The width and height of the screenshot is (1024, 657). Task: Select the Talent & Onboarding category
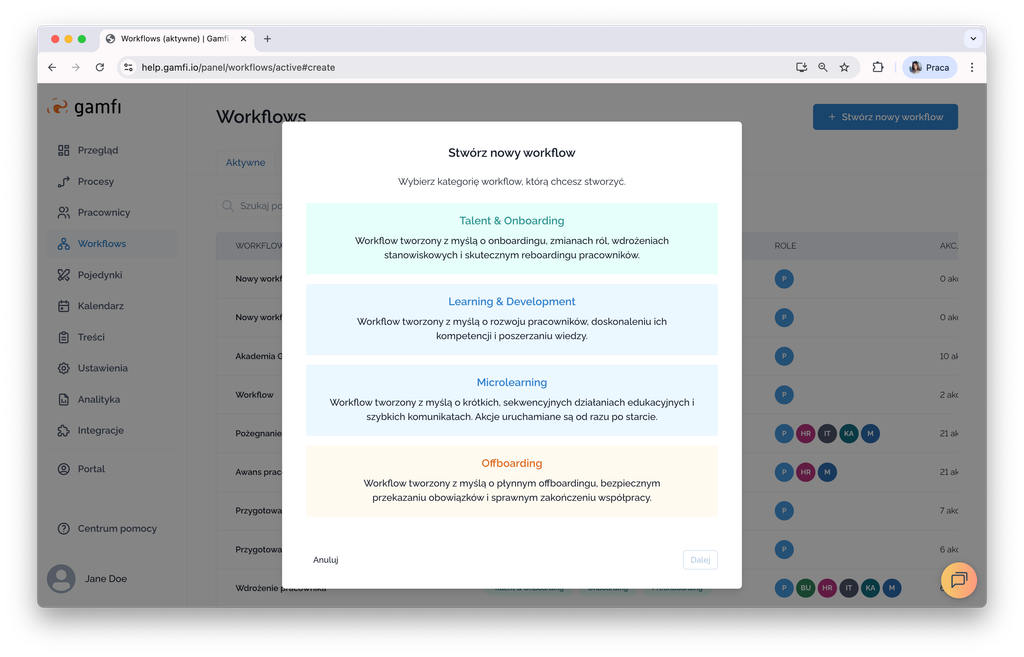click(511, 238)
